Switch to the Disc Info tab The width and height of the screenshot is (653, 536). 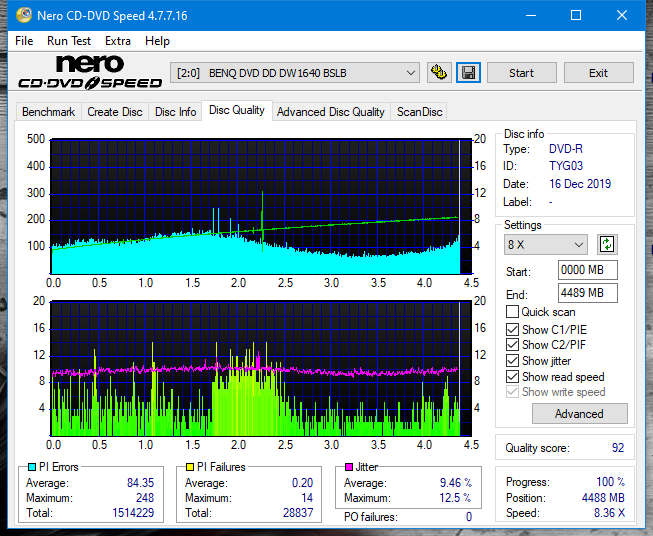[x=175, y=112]
